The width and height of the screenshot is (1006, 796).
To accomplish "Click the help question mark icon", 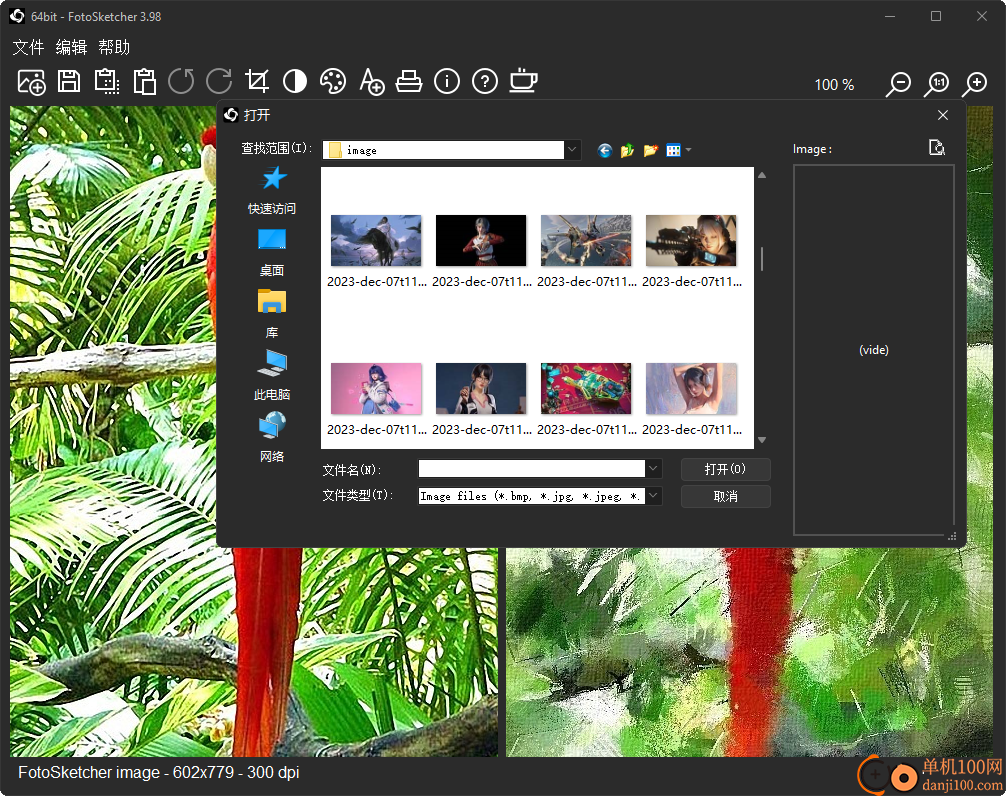I will pyautogui.click(x=485, y=82).
